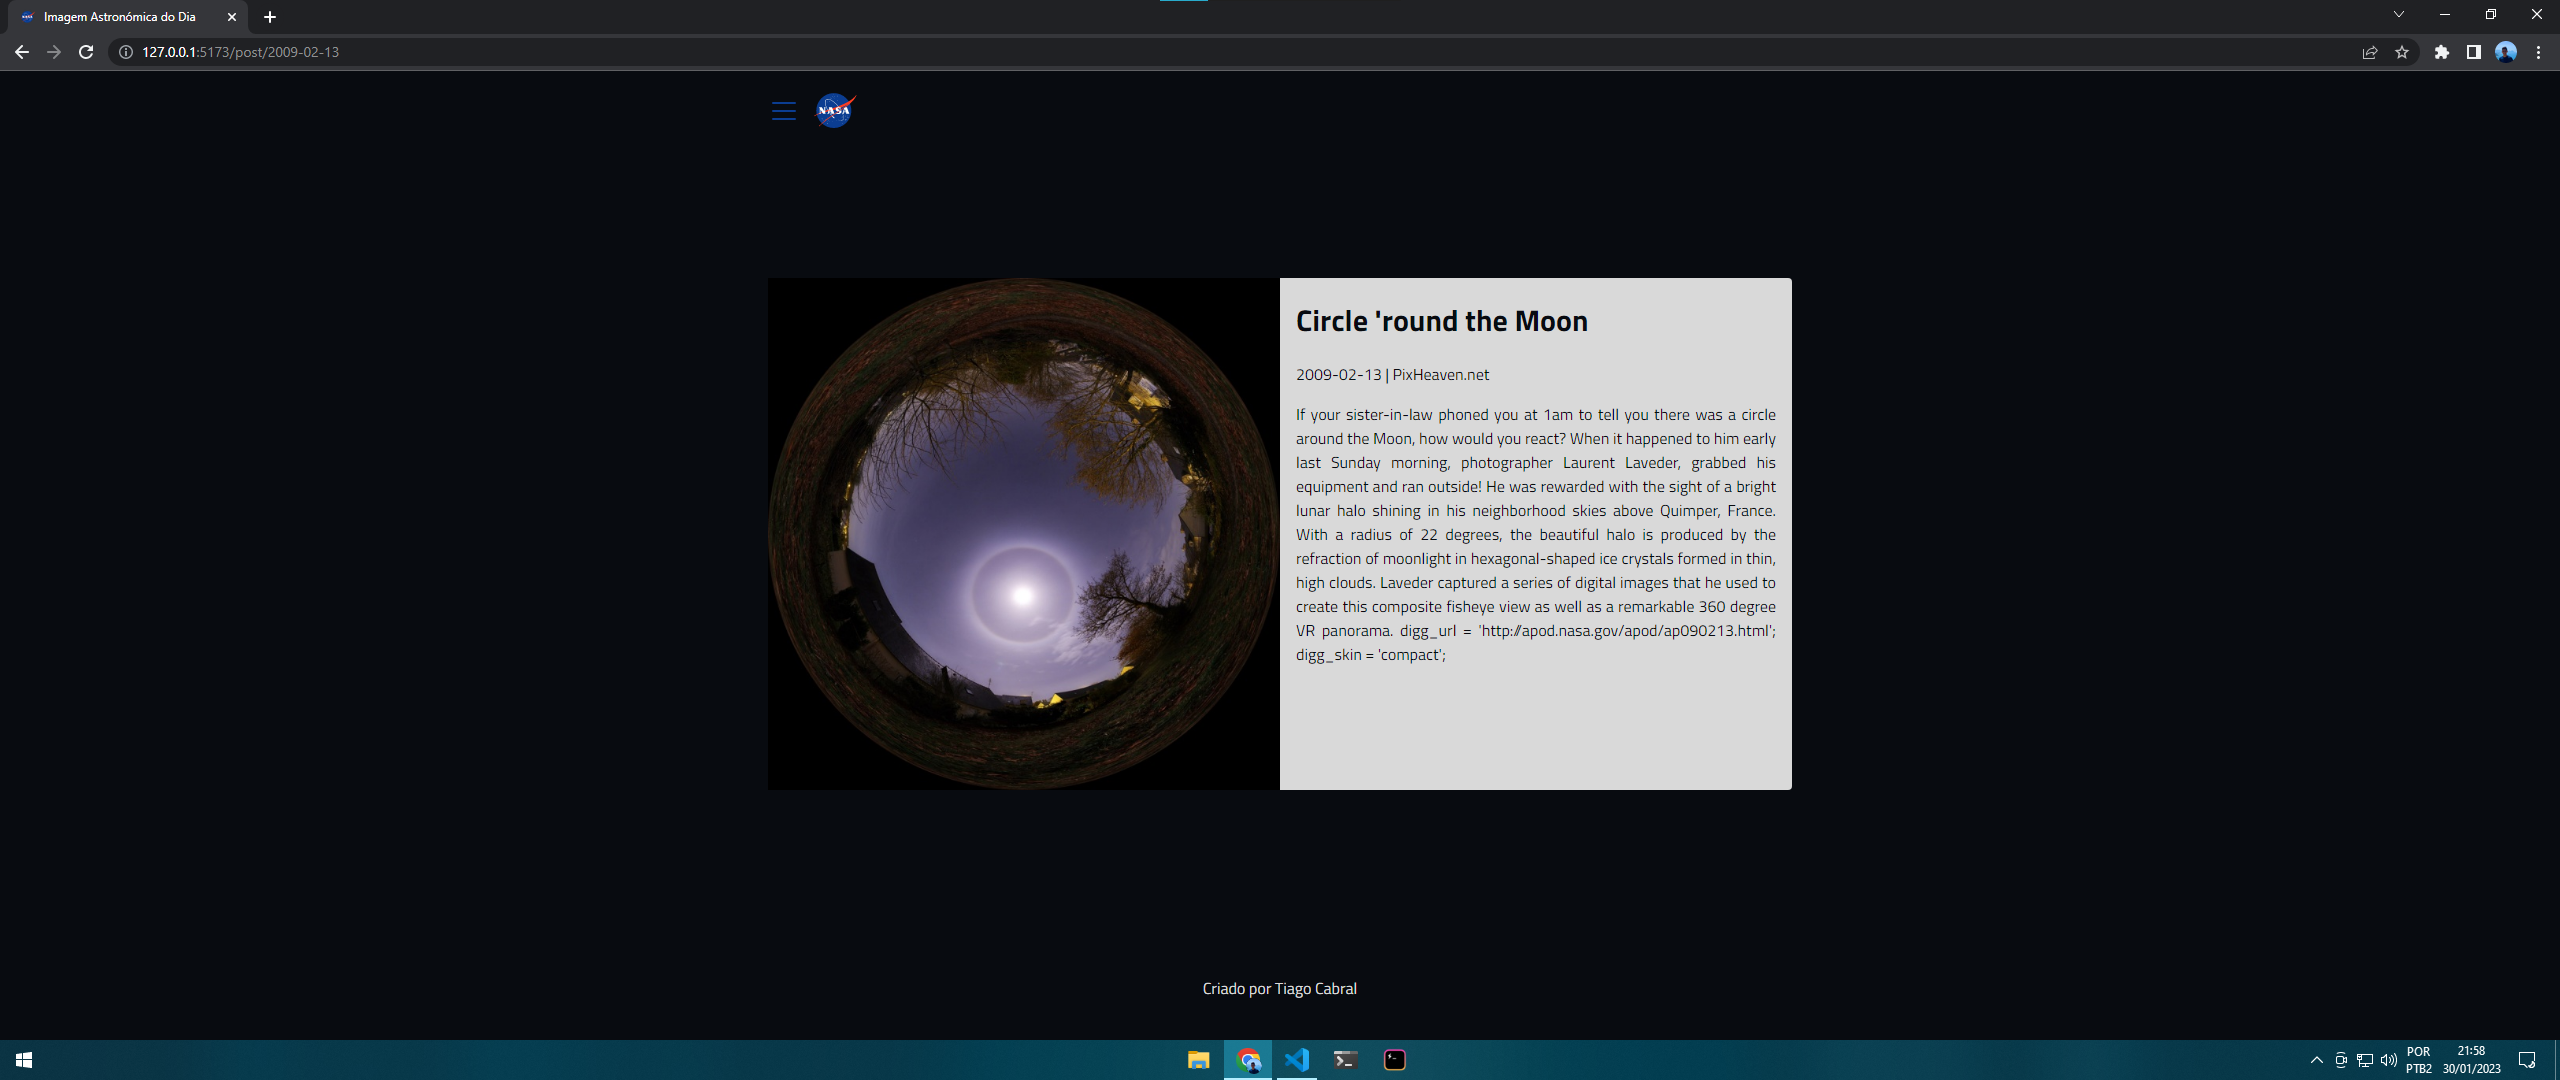Select the Imagem Astronómica do Dia tab
The image size is (2560, 1080).
click(120, 17)
